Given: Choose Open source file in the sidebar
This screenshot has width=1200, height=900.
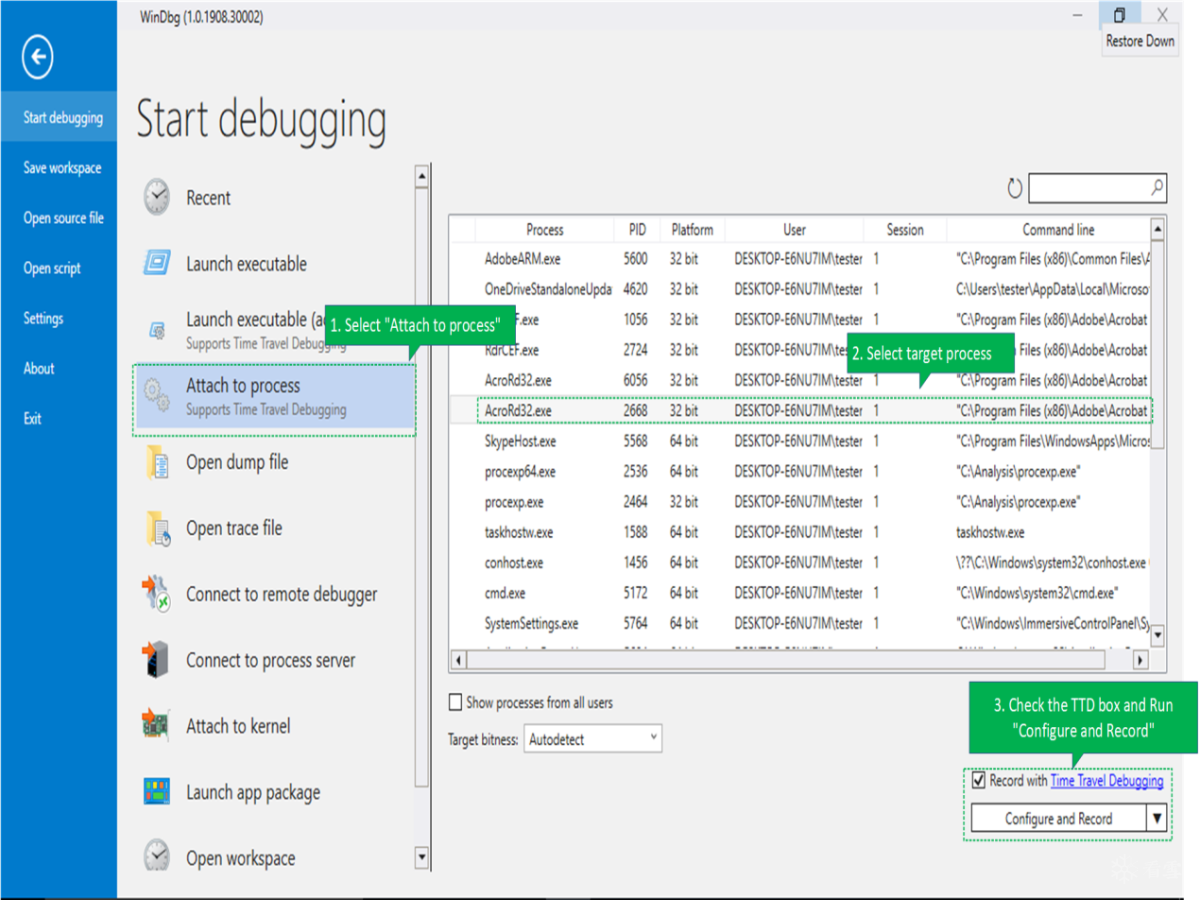Looking at the screenshot, I should coord(64,218).
